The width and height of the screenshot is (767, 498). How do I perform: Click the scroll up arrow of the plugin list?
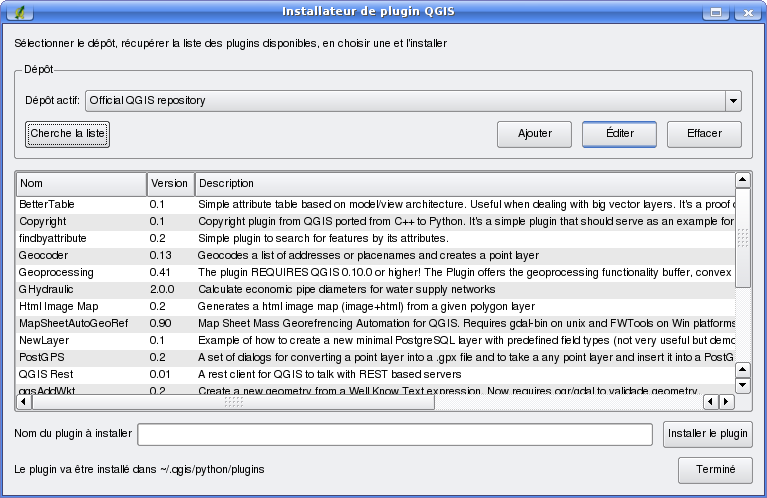coord(742,181)
